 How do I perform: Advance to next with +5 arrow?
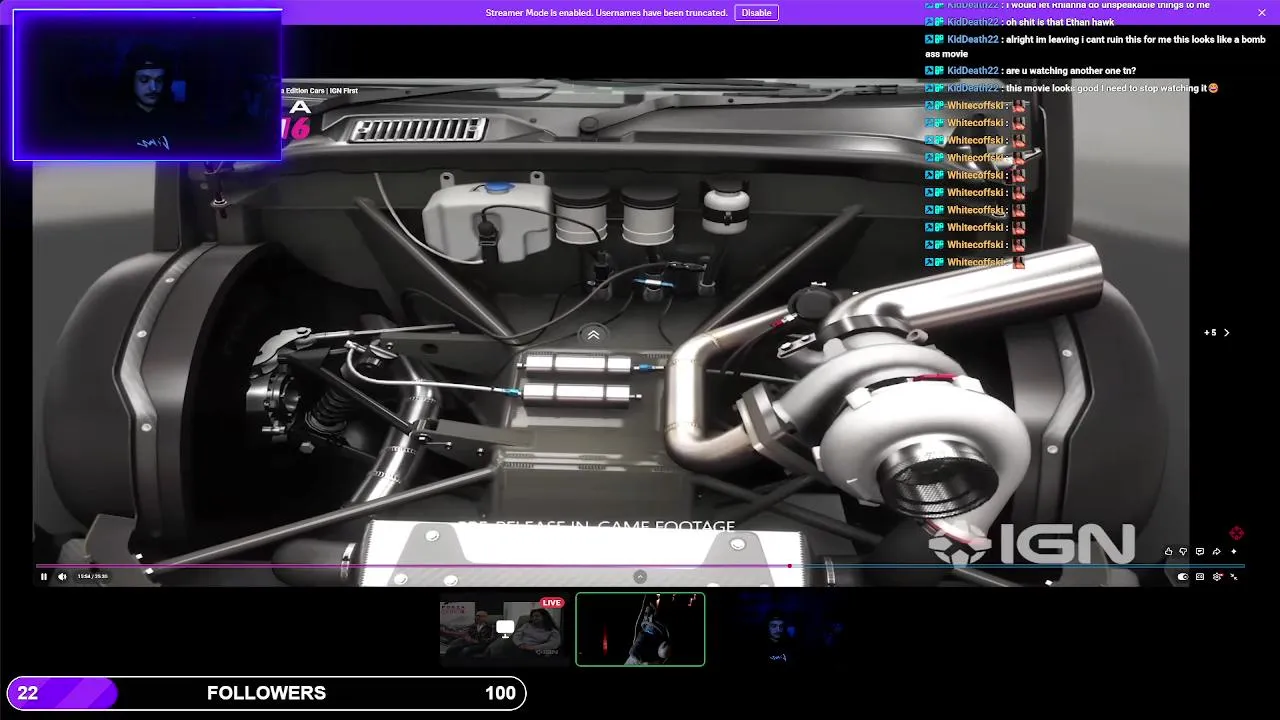click(1217, 332)
